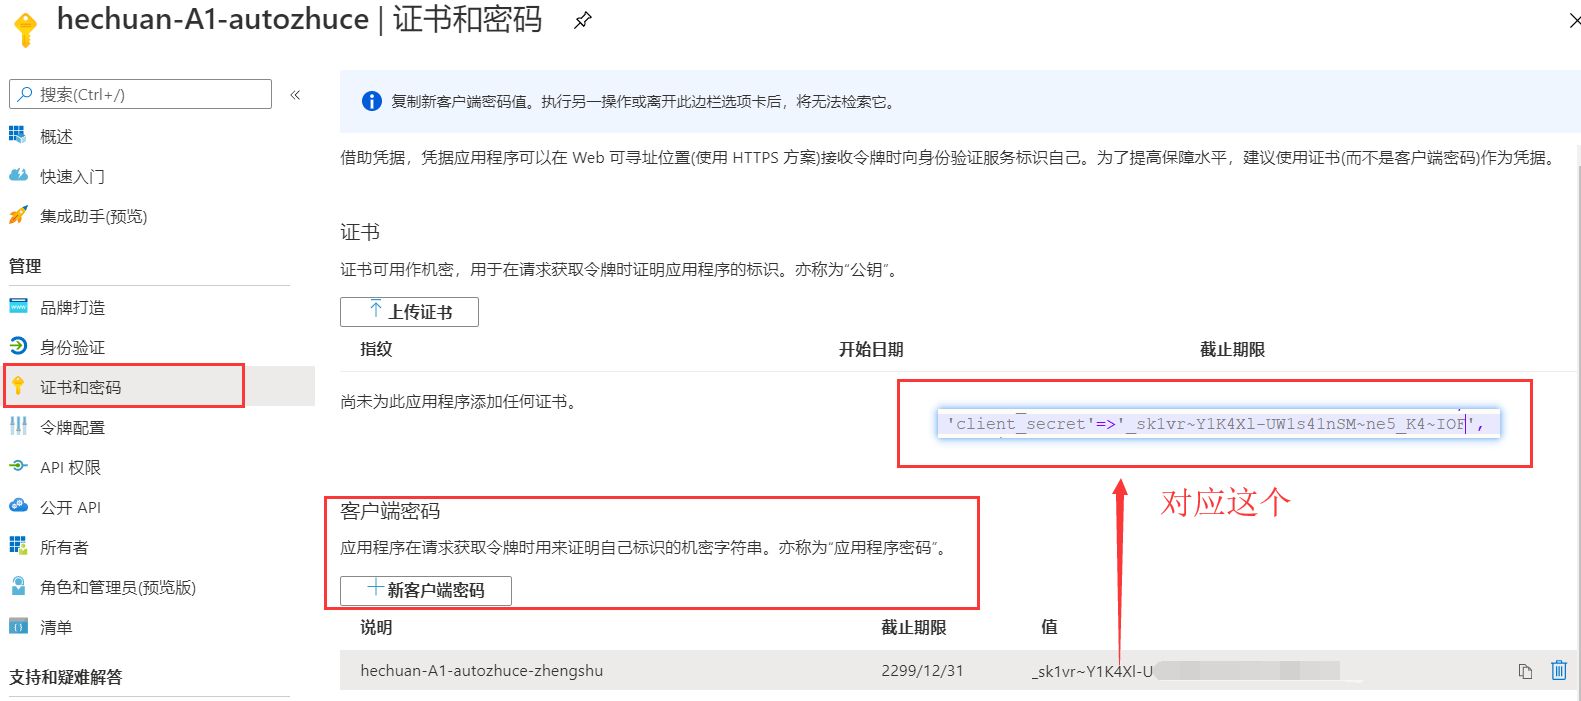The width and height of the screenshot is (1581, 701).
Task: Open 所有者 in the sidebar
Action: pos(64,547)
